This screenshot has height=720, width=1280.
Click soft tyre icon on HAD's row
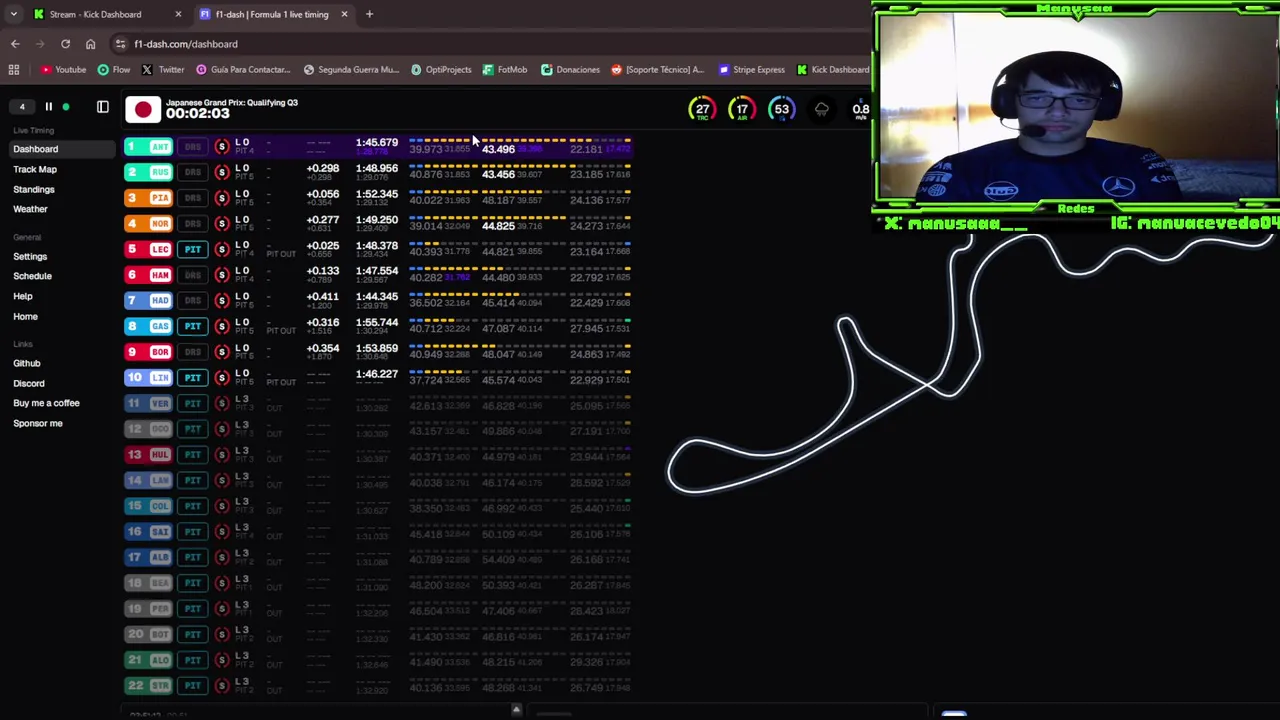click(222, 301)
